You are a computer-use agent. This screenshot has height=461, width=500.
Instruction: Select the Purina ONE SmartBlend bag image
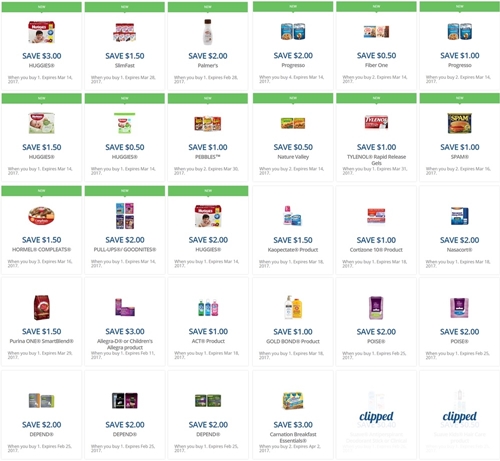[x=42, y=308]
